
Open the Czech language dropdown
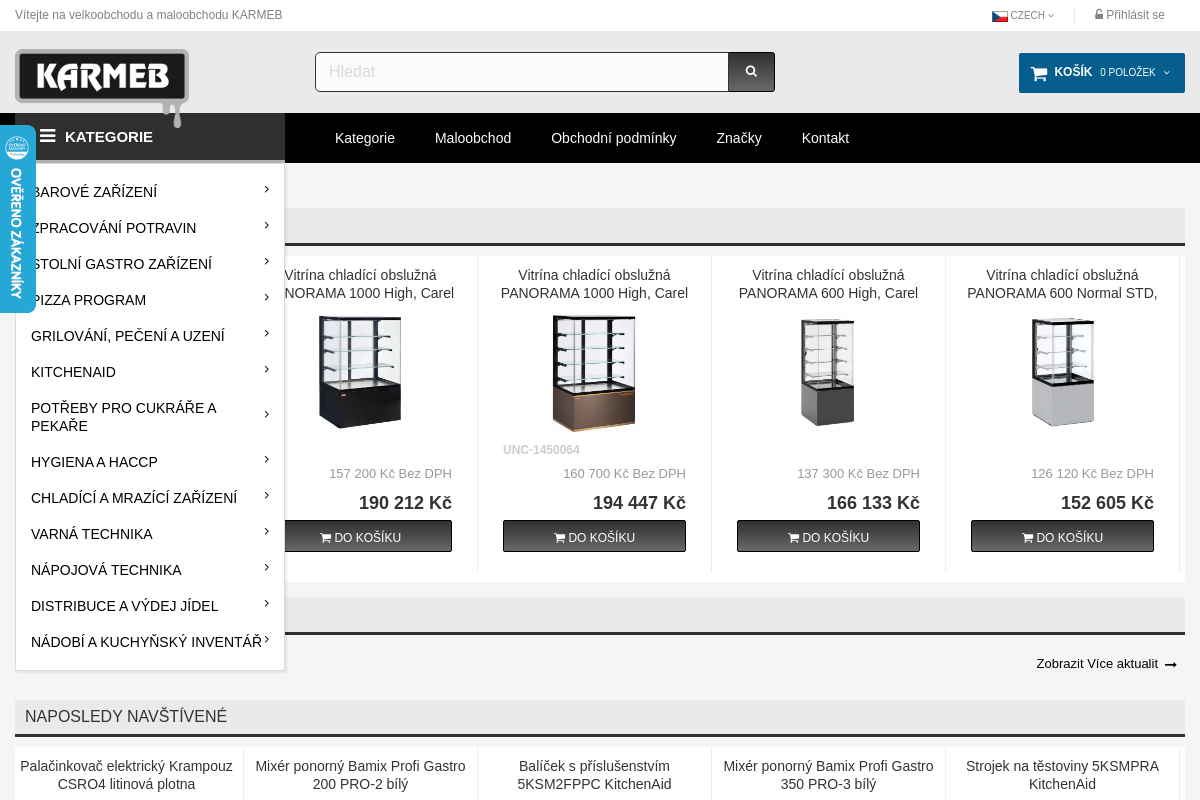[1023, 16]
